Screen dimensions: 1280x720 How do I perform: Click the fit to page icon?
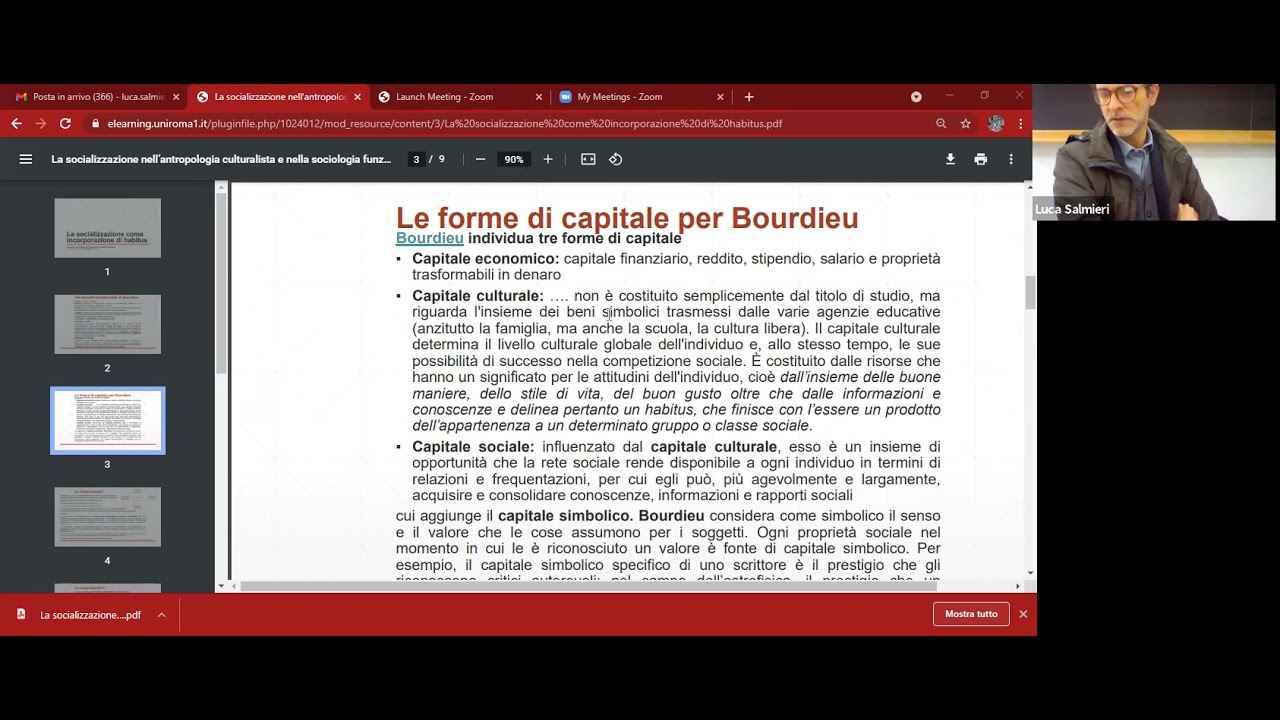tap(588, 159)
